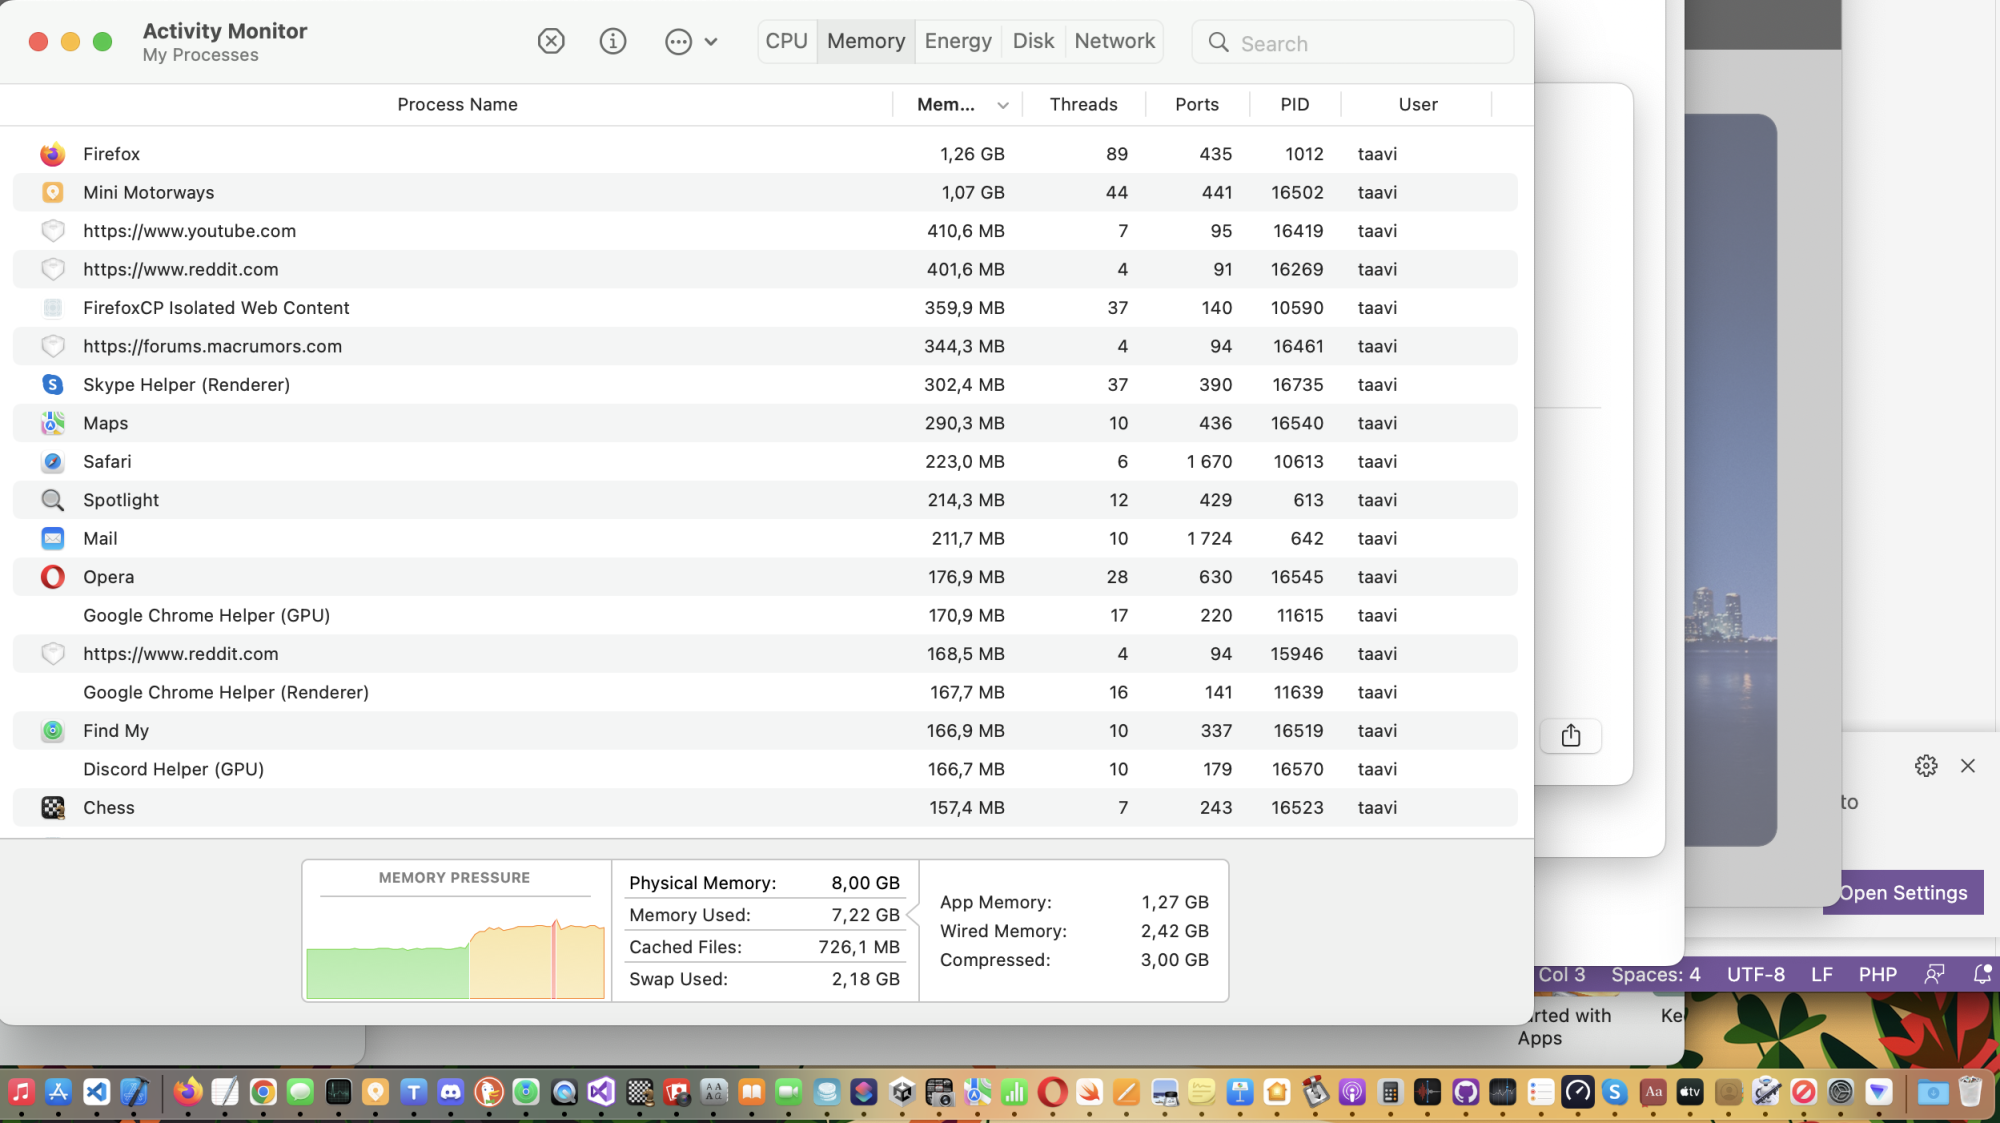Click the ellipsis more options icon

(x=678, y=42)
